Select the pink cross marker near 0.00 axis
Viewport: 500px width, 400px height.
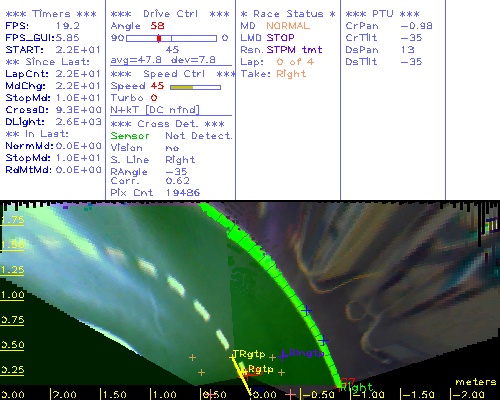[x=290, y=394]
